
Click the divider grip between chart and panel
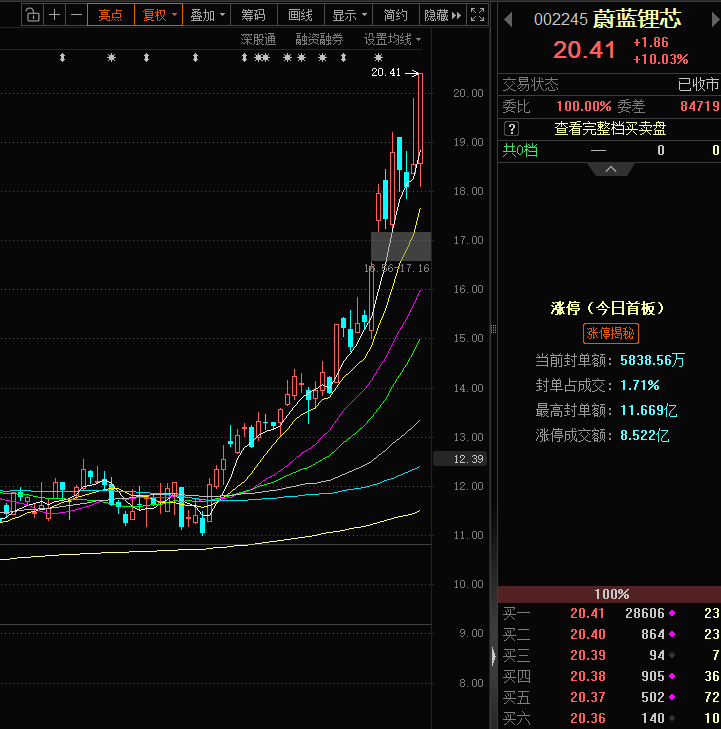click(493, 329)
